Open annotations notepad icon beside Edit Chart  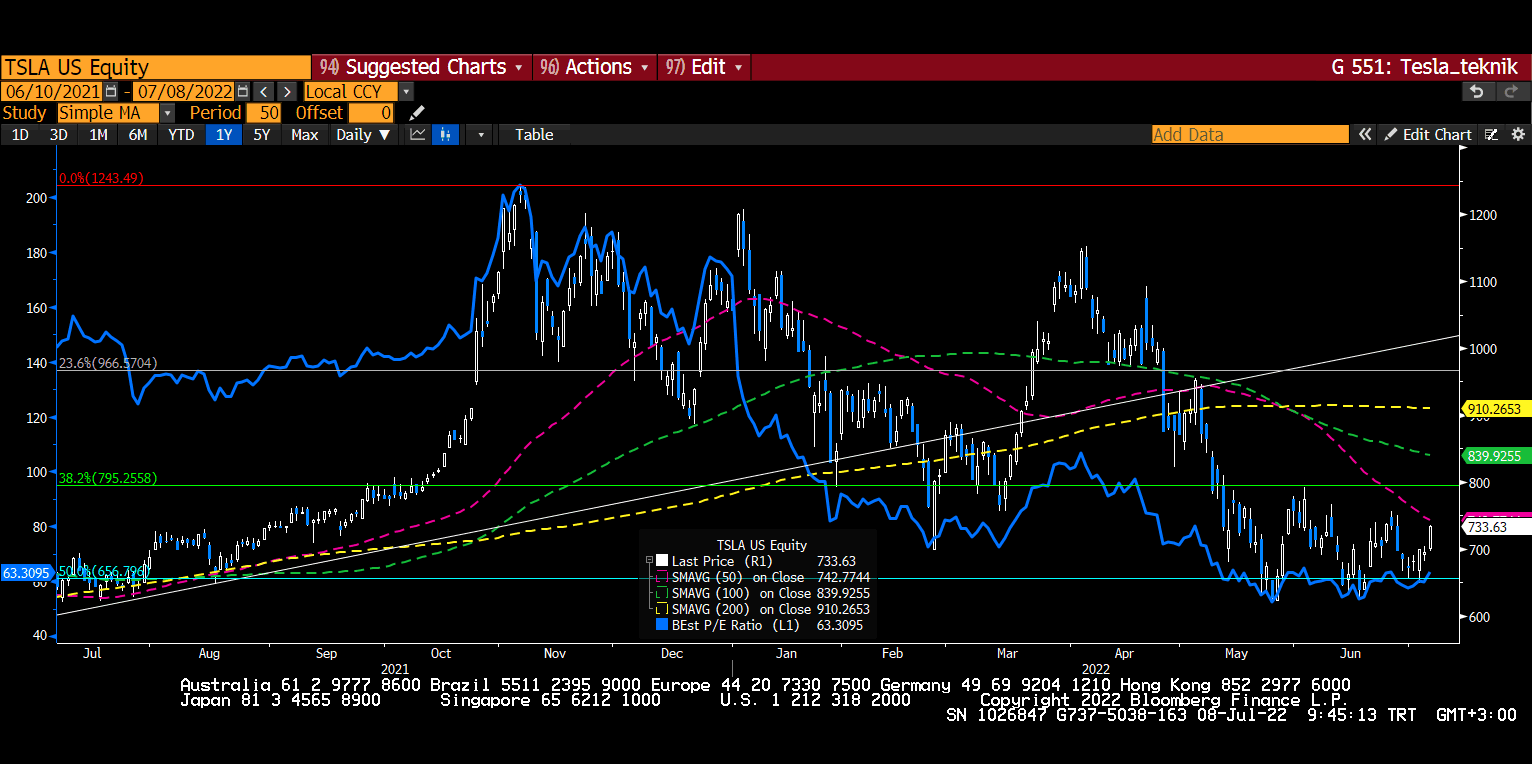point(1491,135)
